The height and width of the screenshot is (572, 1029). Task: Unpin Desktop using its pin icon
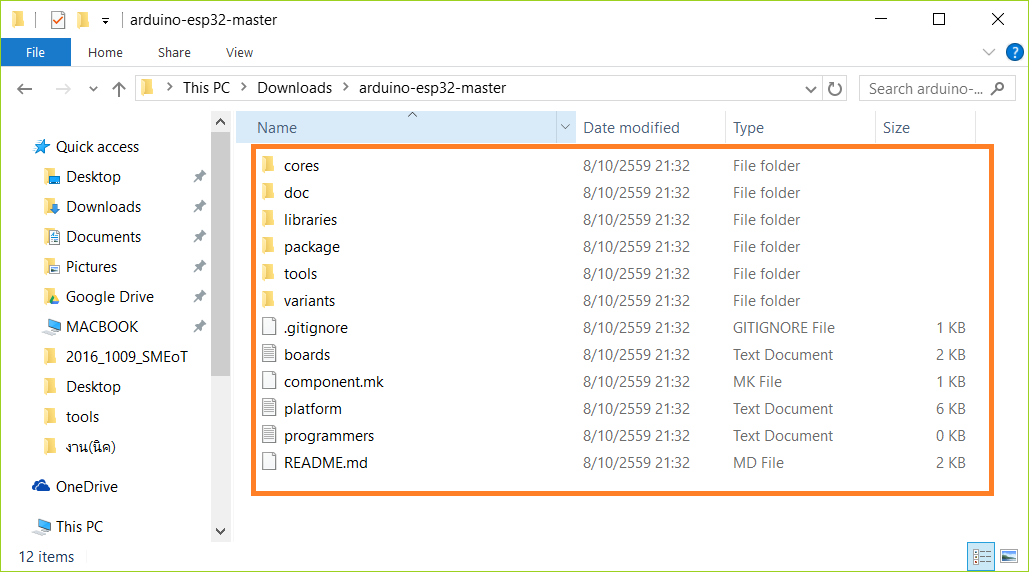[200, 176]
